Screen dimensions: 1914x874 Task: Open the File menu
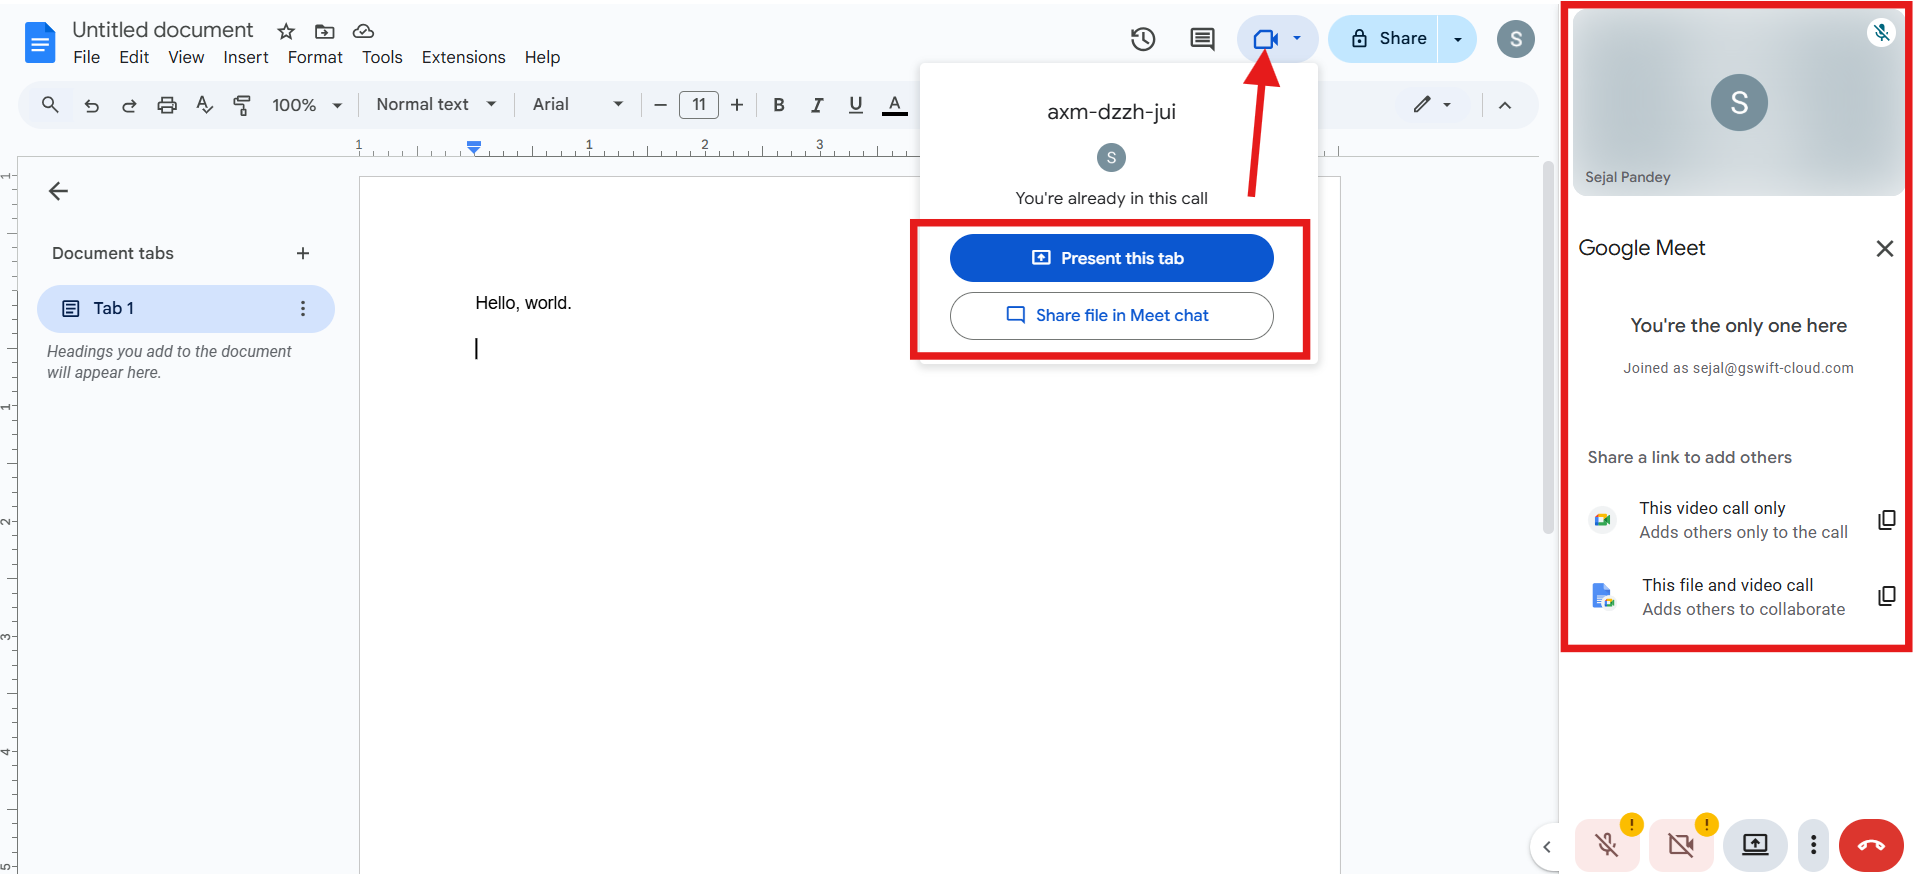click(87, 57)
